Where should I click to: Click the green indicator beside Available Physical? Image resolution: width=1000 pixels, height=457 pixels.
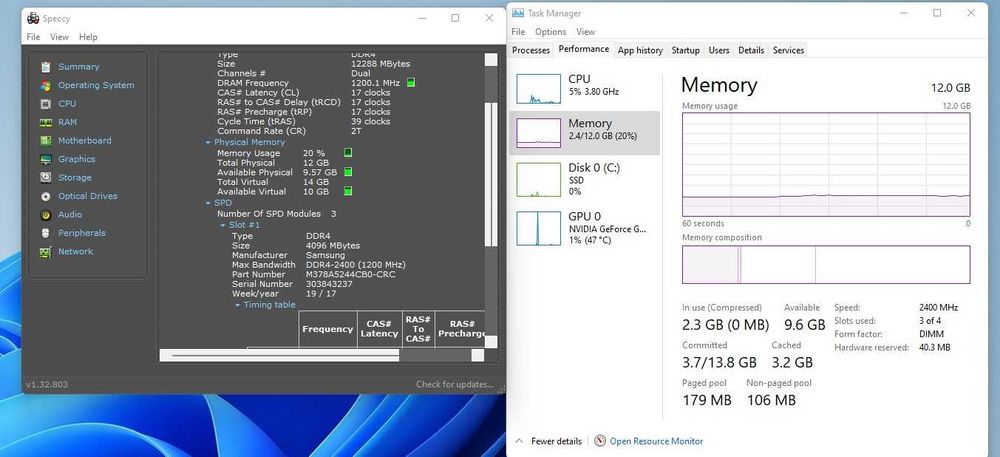348,171
